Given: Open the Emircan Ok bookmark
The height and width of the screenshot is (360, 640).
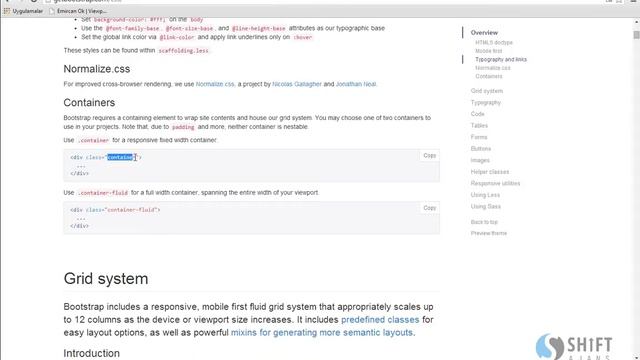Looking at the screenshot, I should click(78, 11).
